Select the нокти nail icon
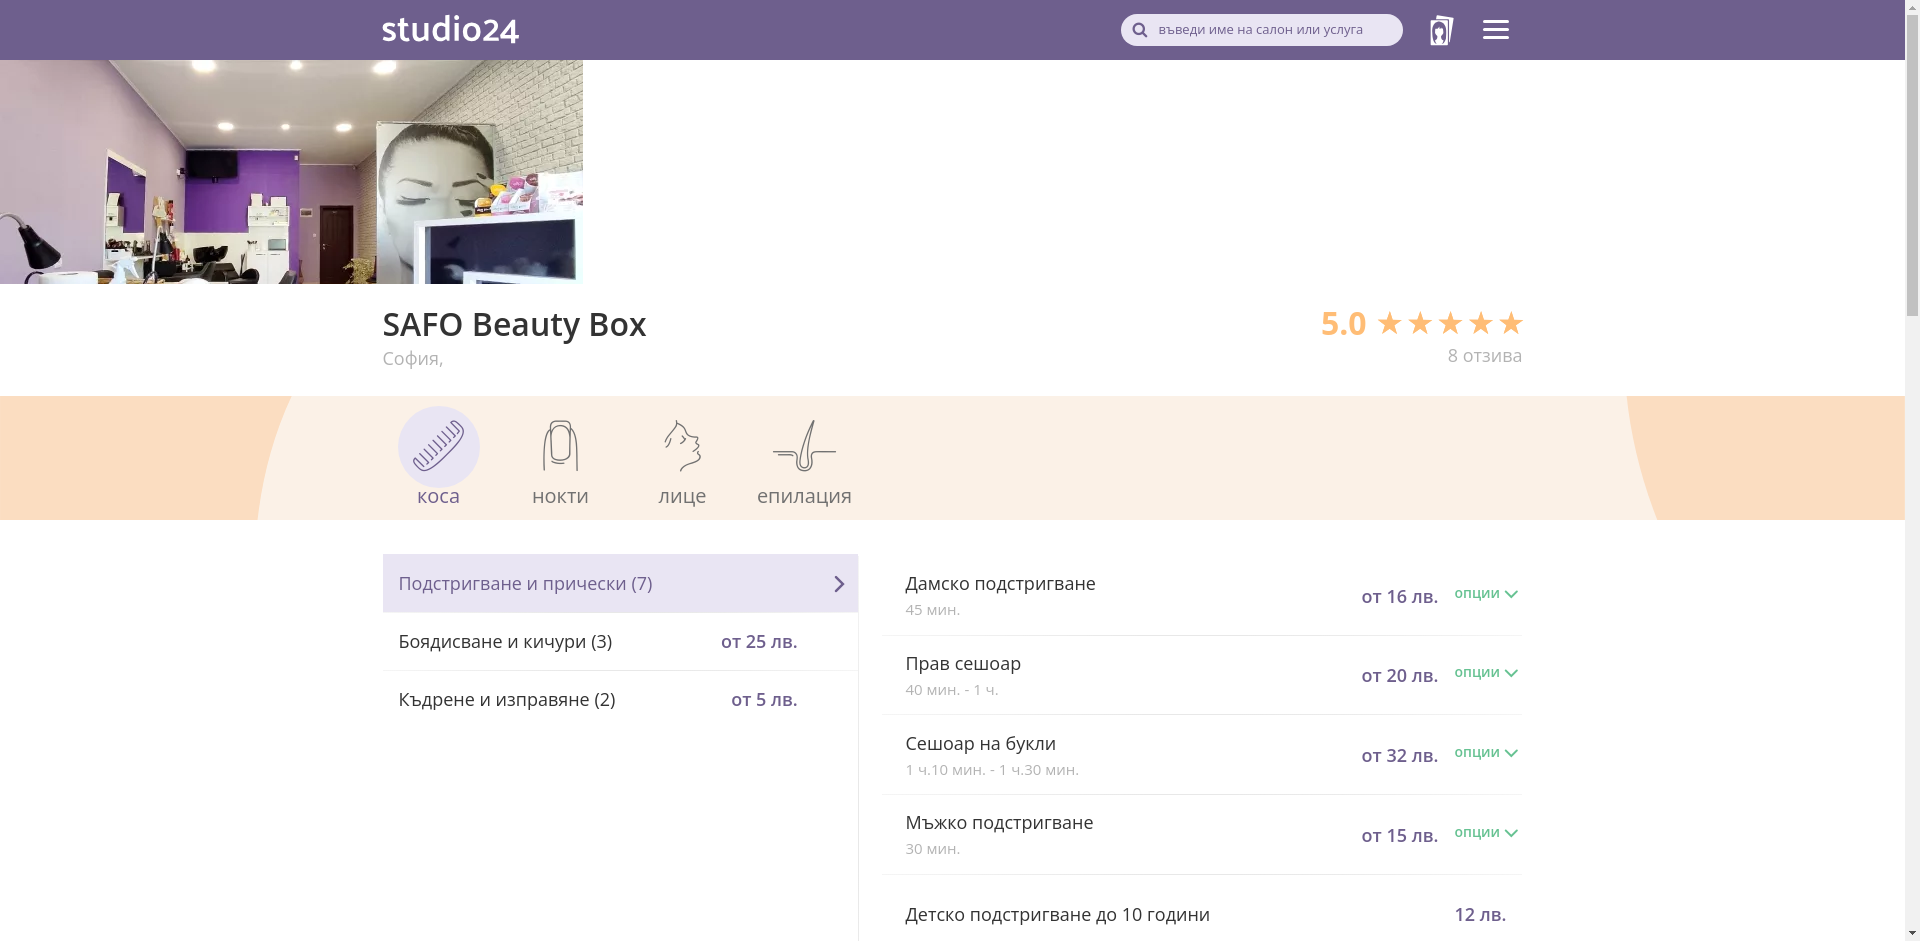Image resolution: width=1920 pixels, height=941 pixels. [560, 447]
